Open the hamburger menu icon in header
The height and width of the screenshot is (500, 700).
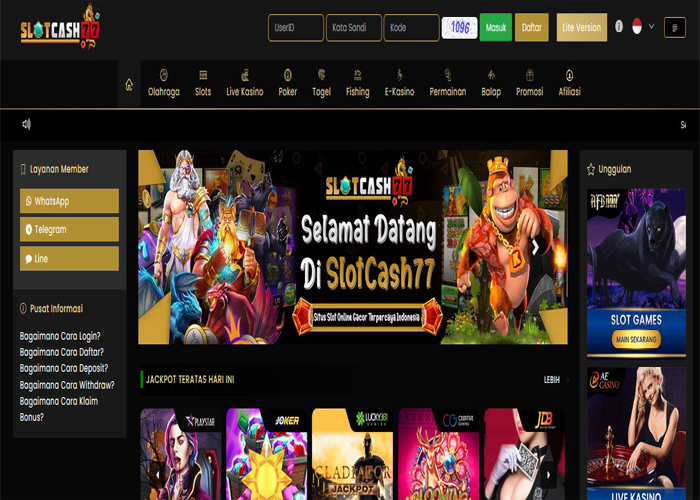pyautogui.click(x=675, y=27)
